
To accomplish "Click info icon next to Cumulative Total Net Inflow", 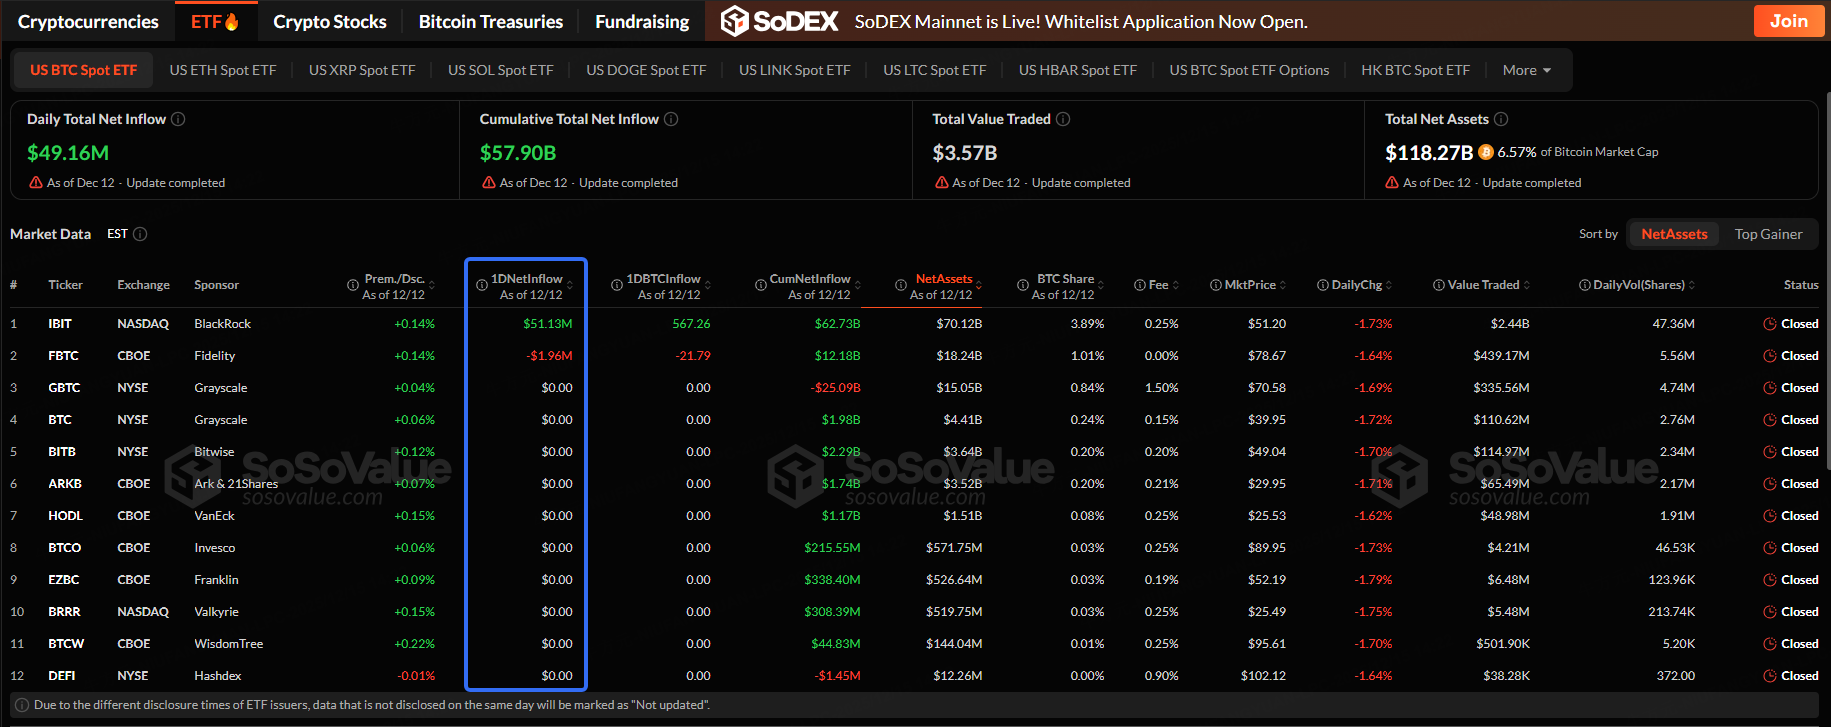I will (x=671, y=119).
